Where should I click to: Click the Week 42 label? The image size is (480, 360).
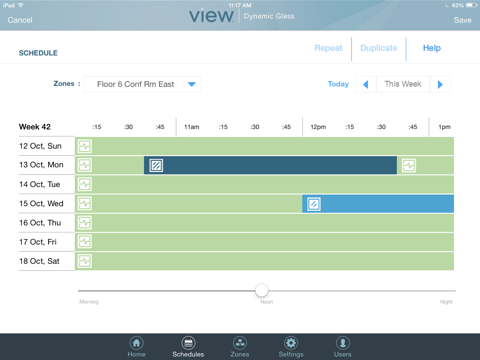click(x=35, y=127)
